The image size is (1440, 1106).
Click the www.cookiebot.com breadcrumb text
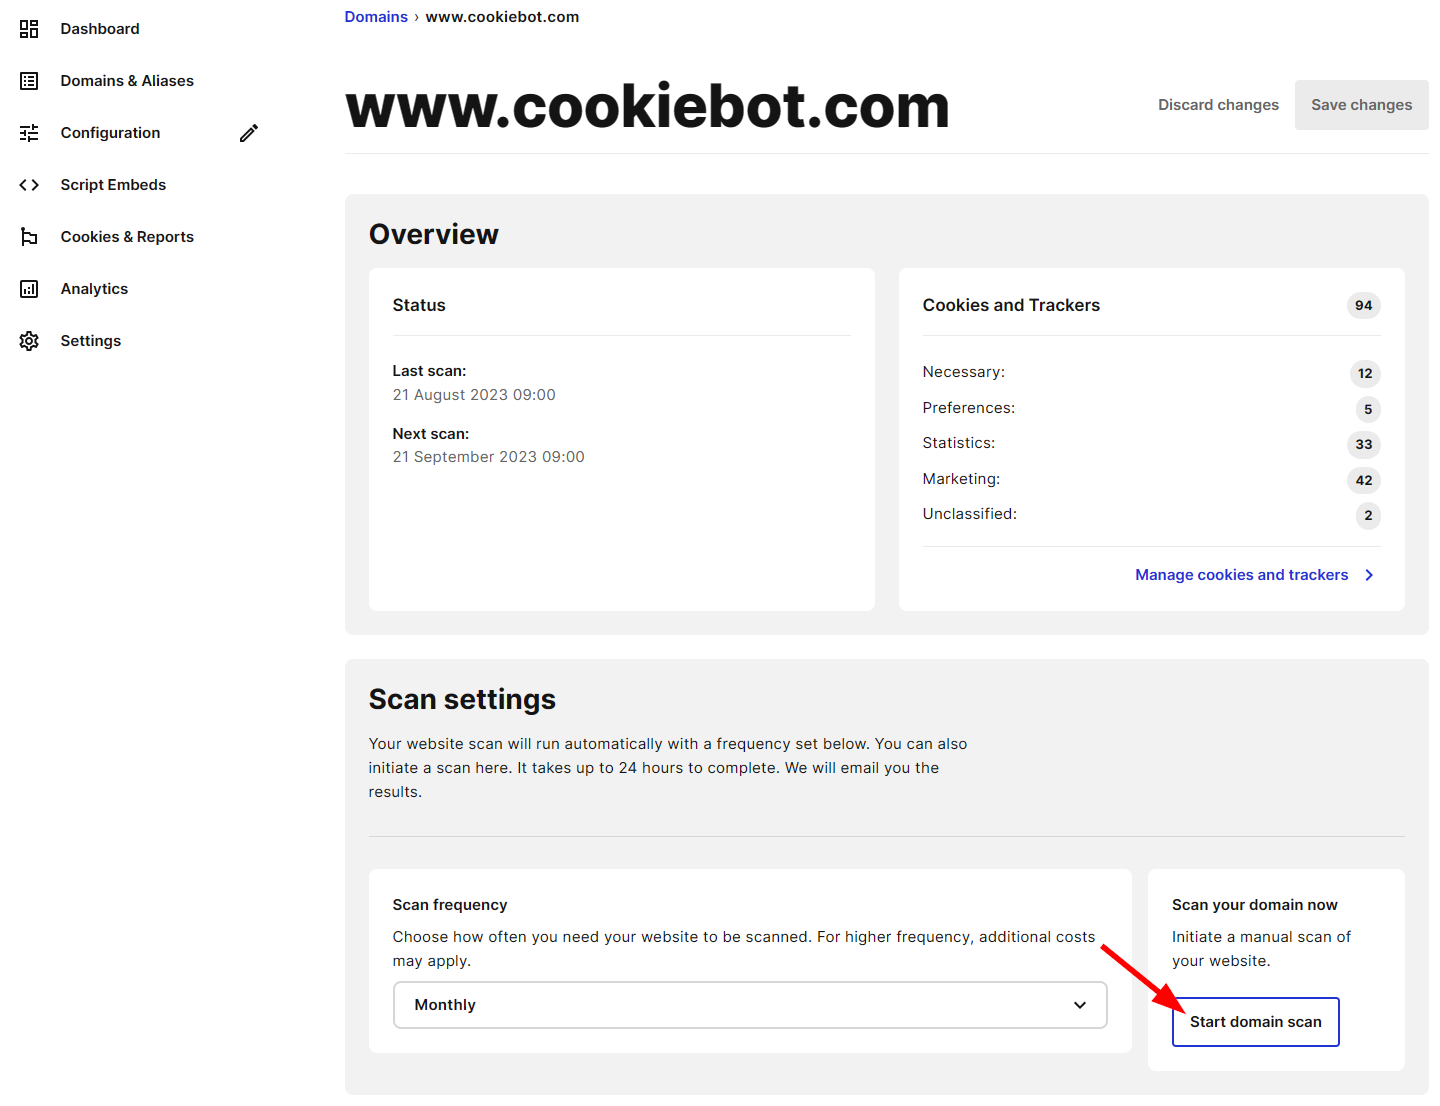click(502, 17)
